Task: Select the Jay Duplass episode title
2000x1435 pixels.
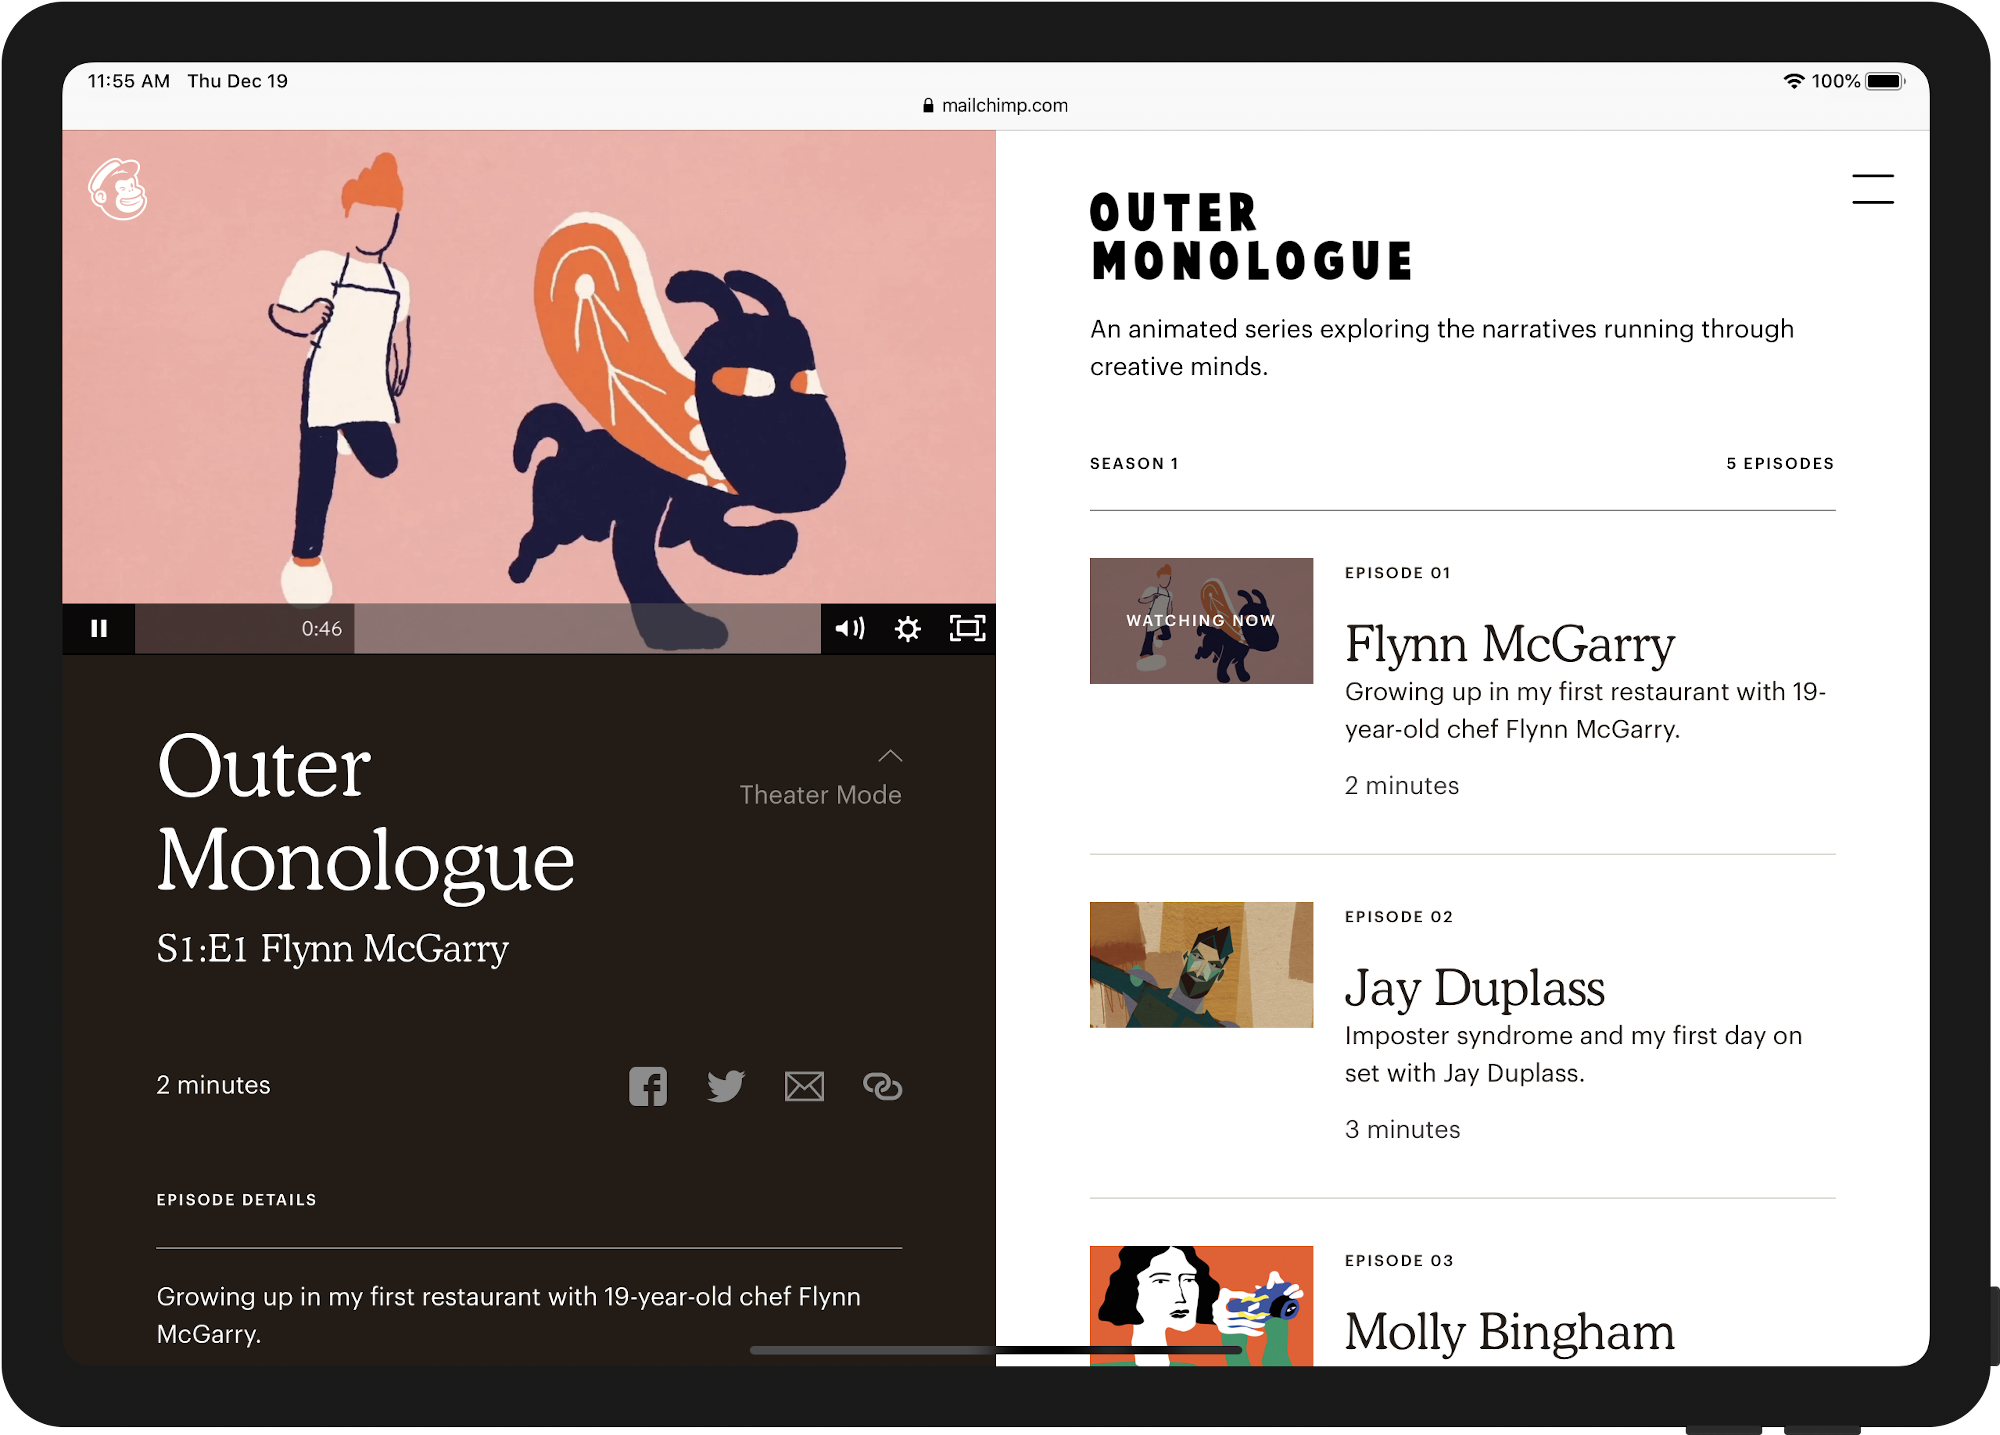Action: [1475, 988]
